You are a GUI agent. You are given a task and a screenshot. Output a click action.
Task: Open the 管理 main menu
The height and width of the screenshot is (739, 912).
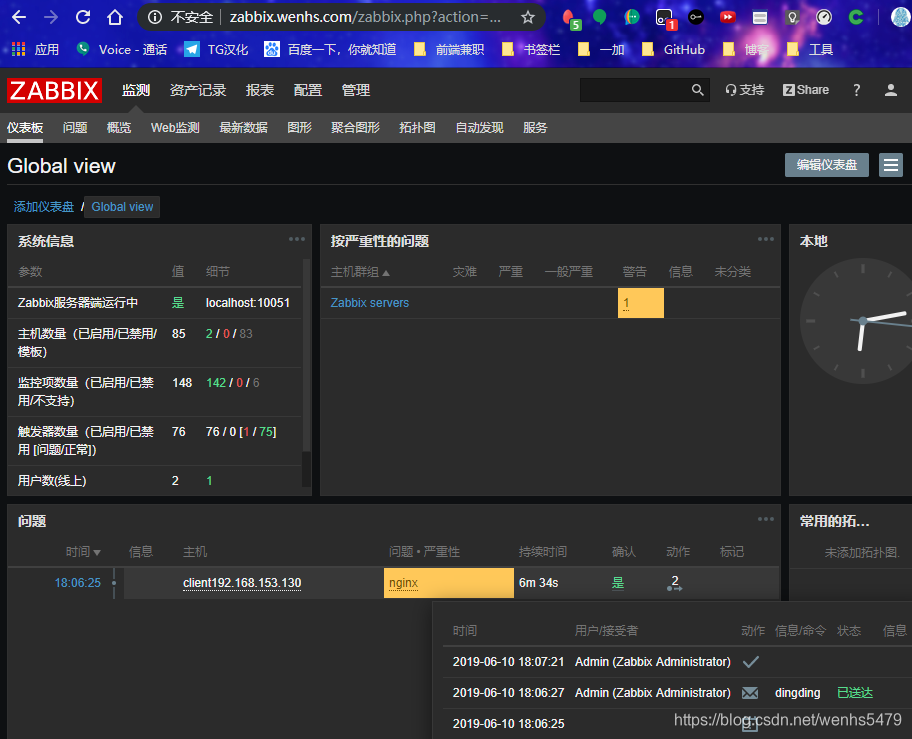[x=356, y=90]
